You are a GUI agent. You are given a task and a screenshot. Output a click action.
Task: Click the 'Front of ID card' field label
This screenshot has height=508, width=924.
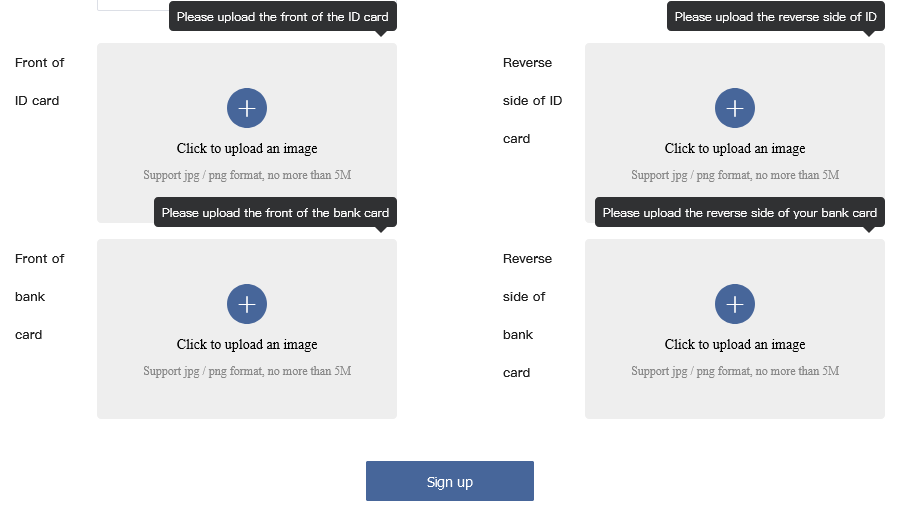(39, 81)
